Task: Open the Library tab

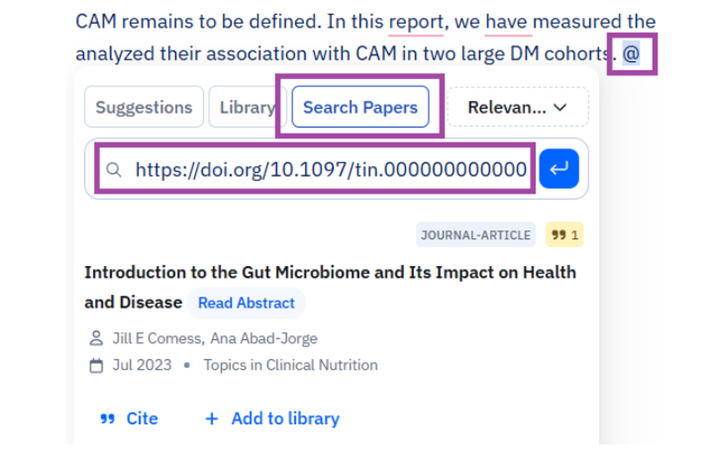Action: (x=244, y=107)
